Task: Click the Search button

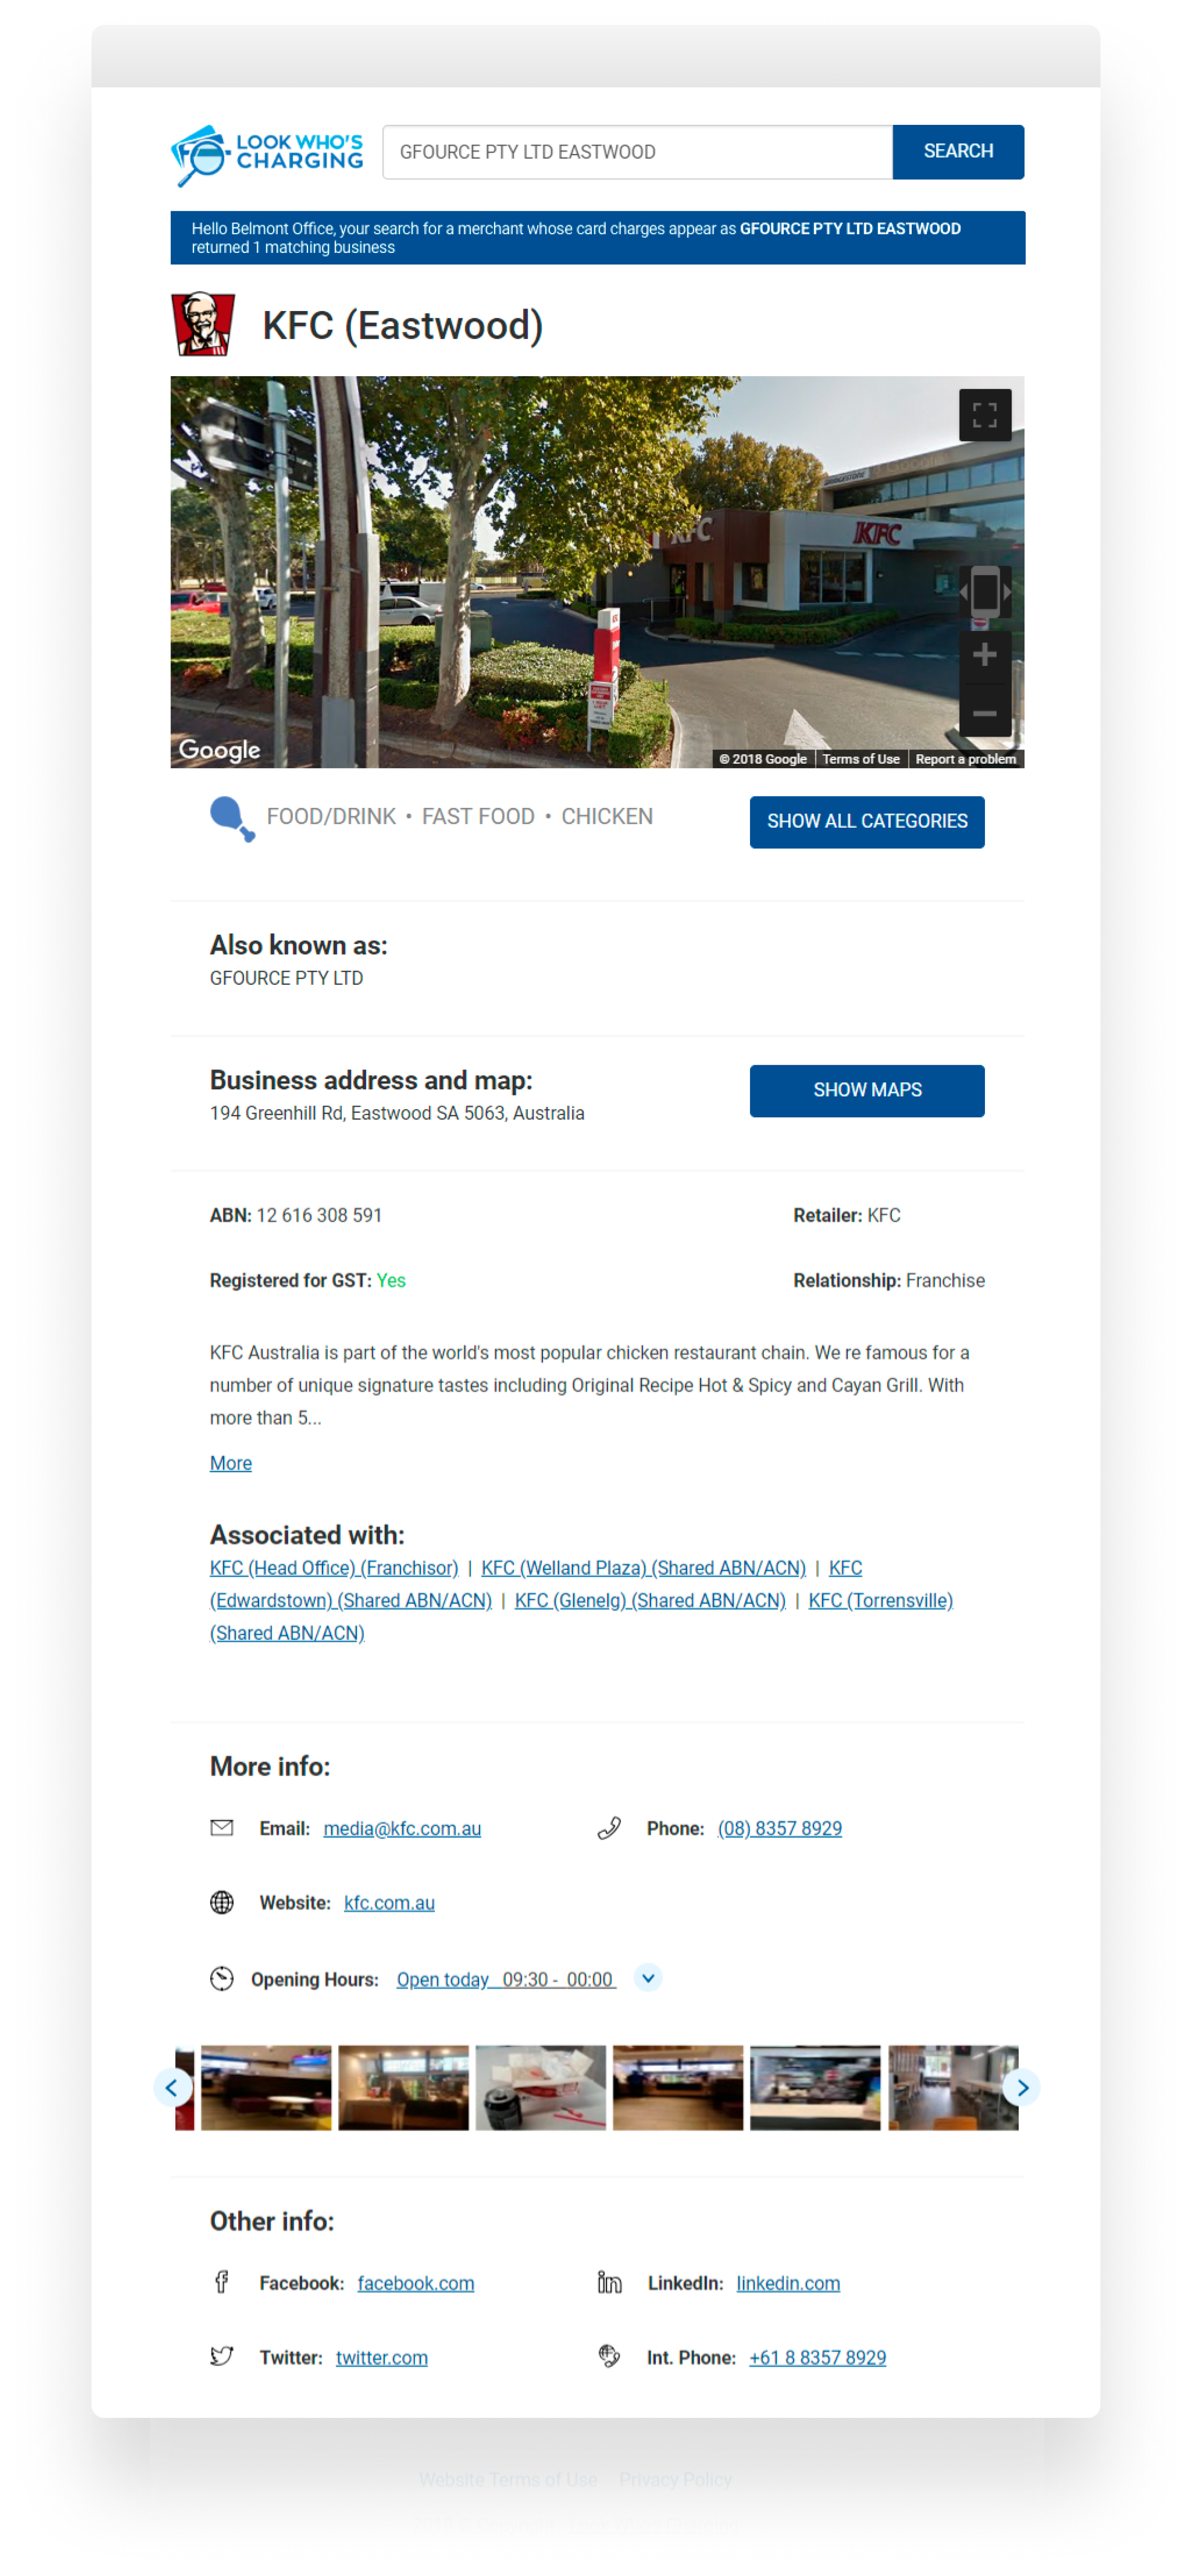Action: point(957,151)
